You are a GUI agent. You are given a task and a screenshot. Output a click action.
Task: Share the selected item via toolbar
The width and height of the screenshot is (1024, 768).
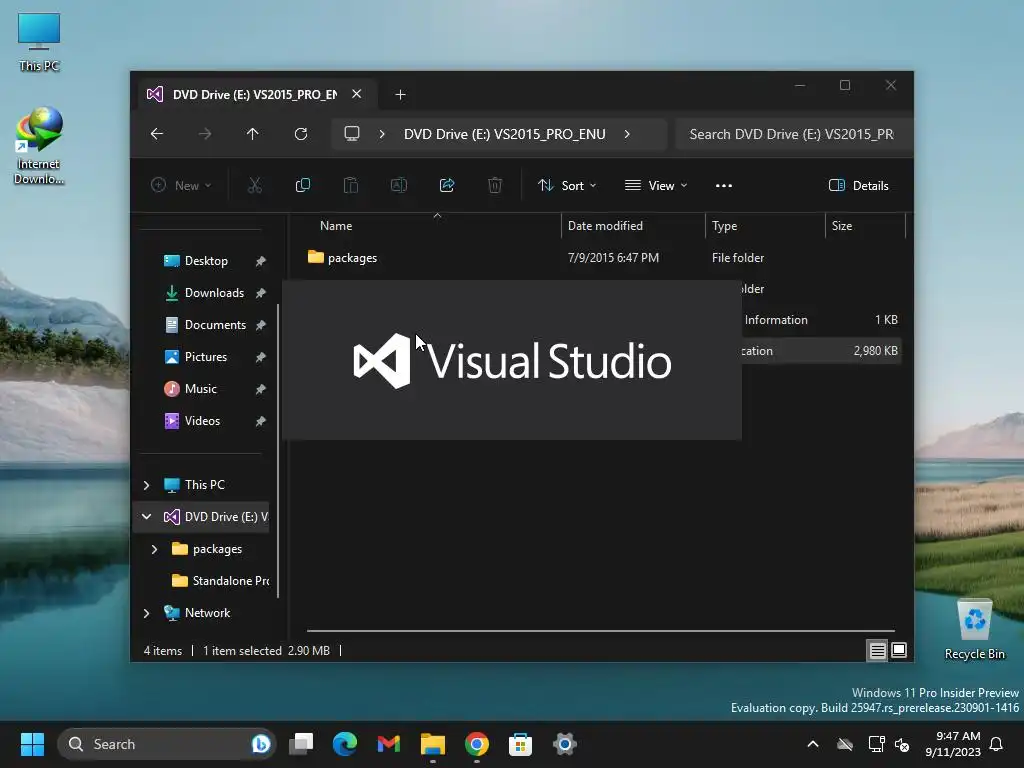point(447,185)
